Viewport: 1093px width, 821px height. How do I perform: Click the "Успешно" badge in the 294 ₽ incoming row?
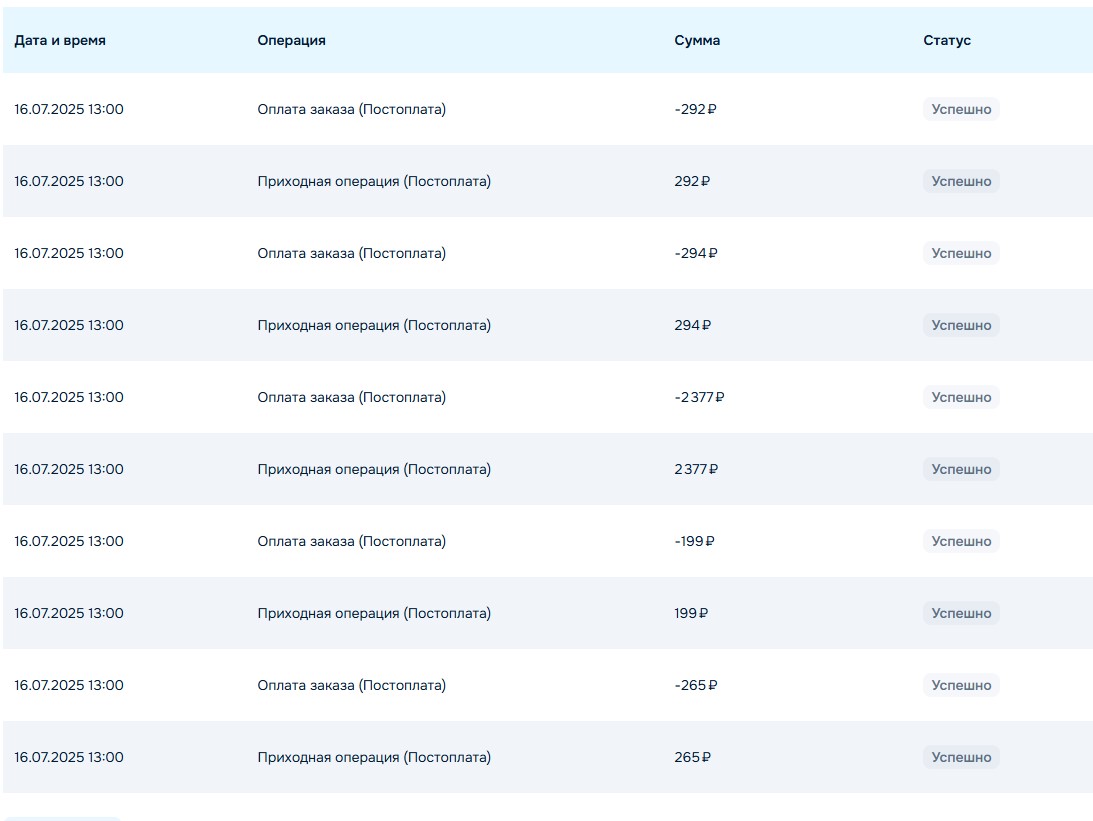pyautogui.click(x=961, y=325)
